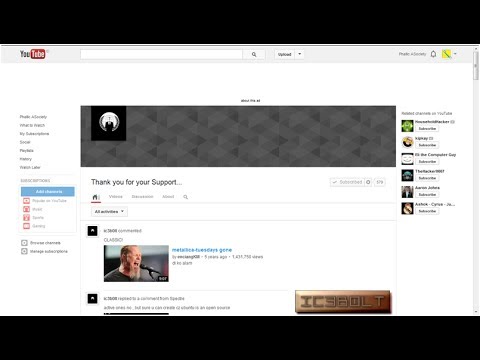Screen dimensions: 480x360
Task: Expand the Upload options arrow
Action: point(300,54)
